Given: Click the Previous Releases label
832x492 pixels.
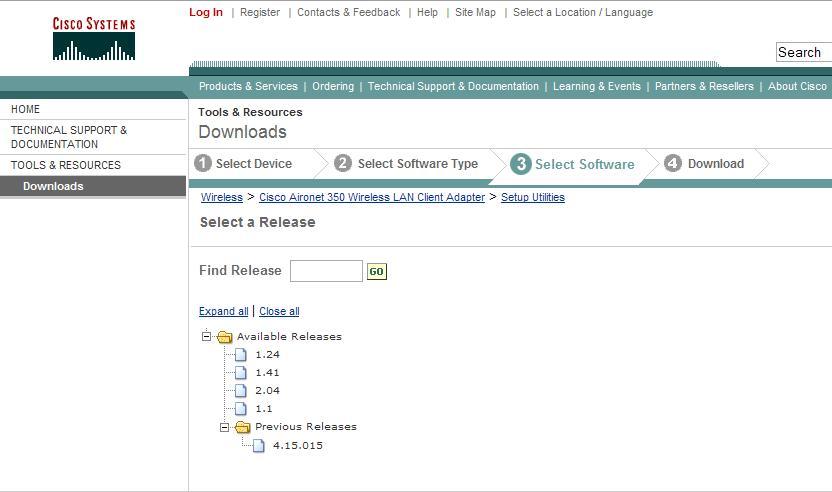Looking at the screenshot, I should click(306, 427).
